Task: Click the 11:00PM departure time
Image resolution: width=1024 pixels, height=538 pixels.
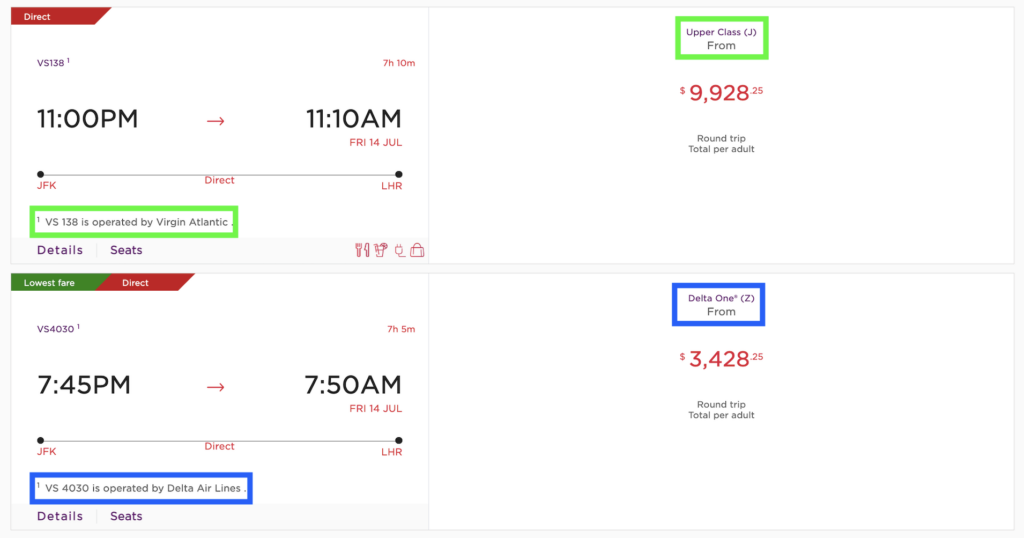Action: tap(87, 120)
